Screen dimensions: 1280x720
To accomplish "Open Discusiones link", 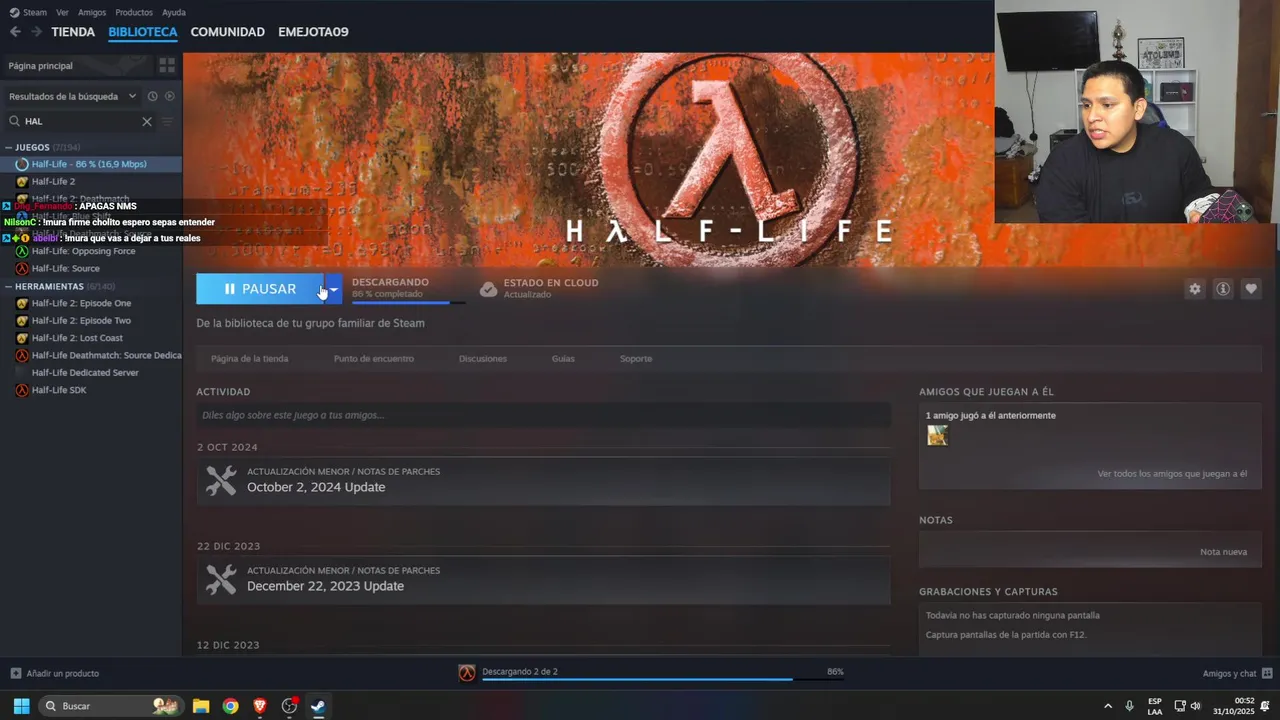I will tap(483, 358).
